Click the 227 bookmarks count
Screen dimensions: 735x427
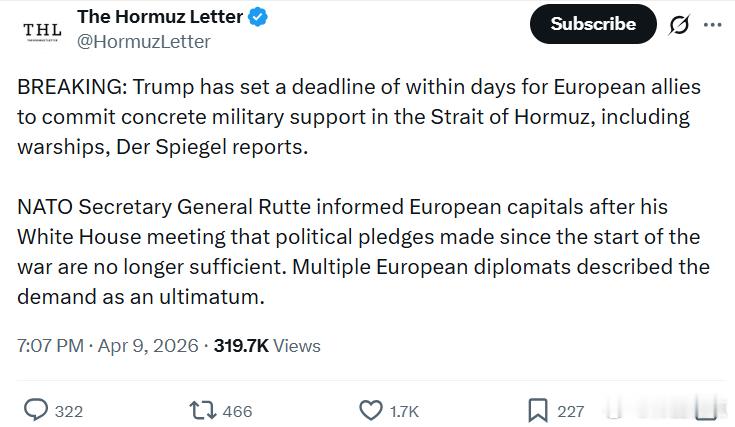570,411
